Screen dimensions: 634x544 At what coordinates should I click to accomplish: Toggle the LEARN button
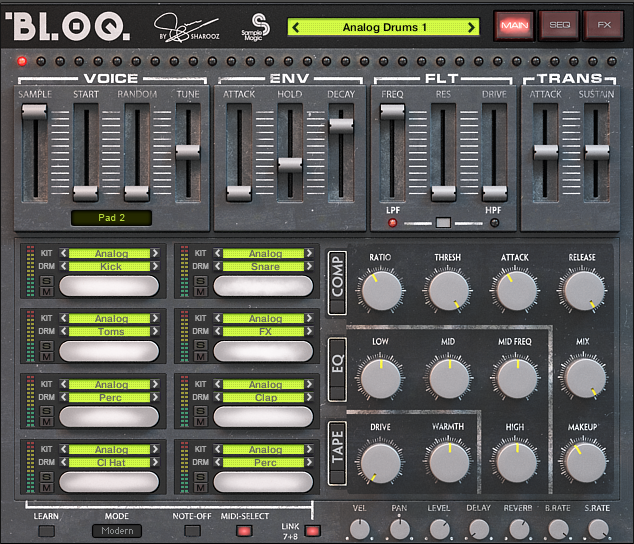46,531
